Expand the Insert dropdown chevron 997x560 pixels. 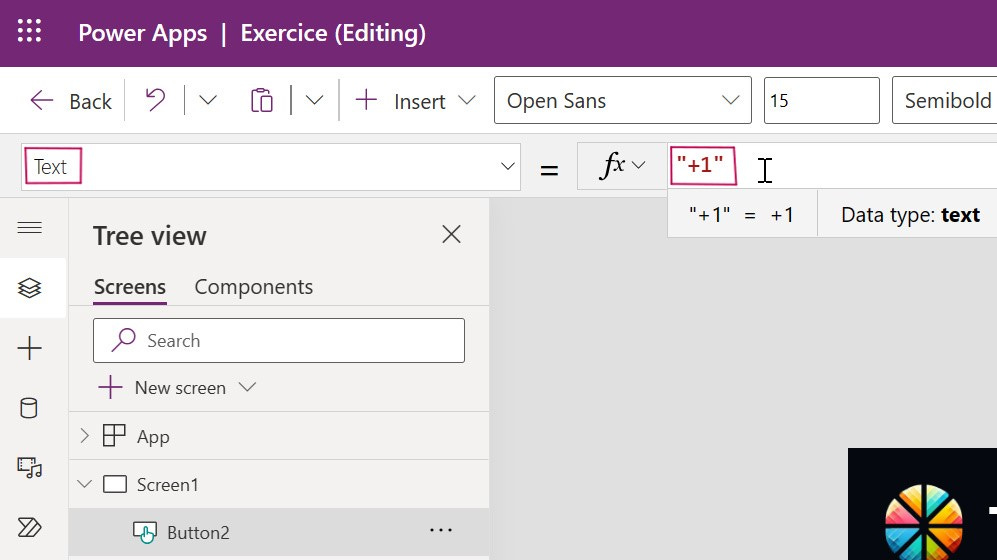tap(467, 100)
